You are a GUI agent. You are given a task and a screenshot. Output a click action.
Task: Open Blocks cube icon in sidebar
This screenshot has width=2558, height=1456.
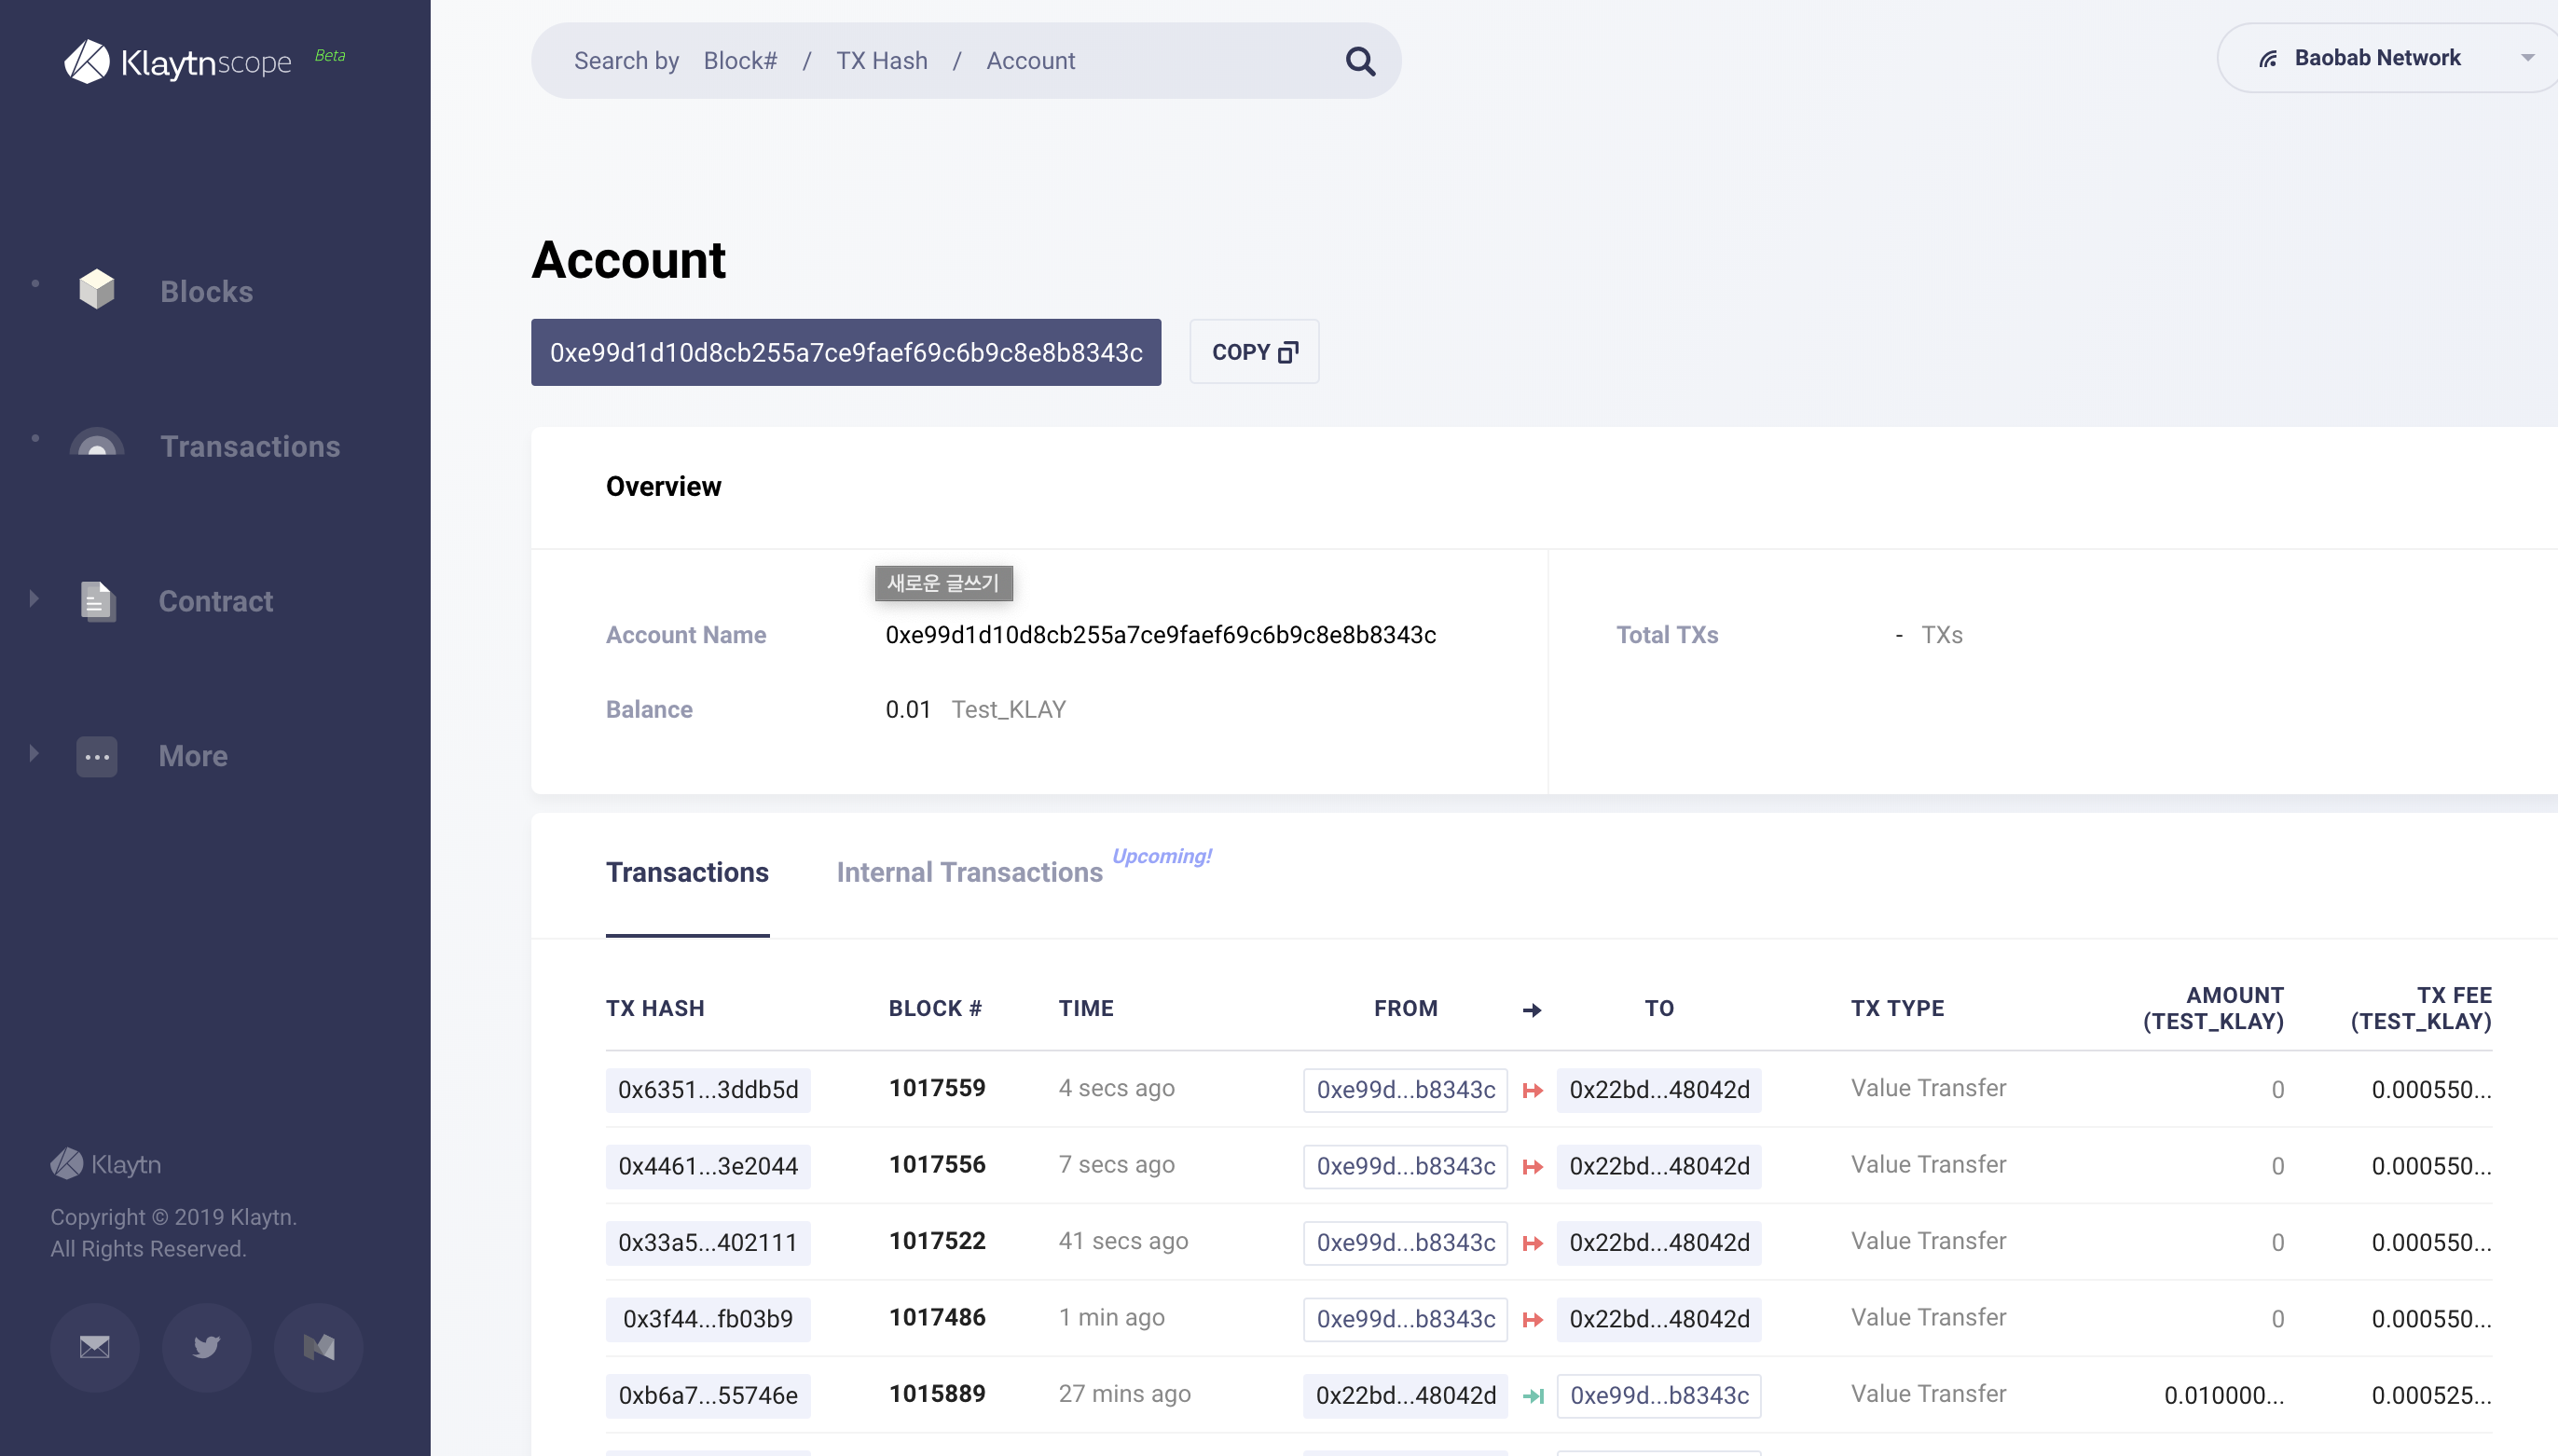coord(97,290)
